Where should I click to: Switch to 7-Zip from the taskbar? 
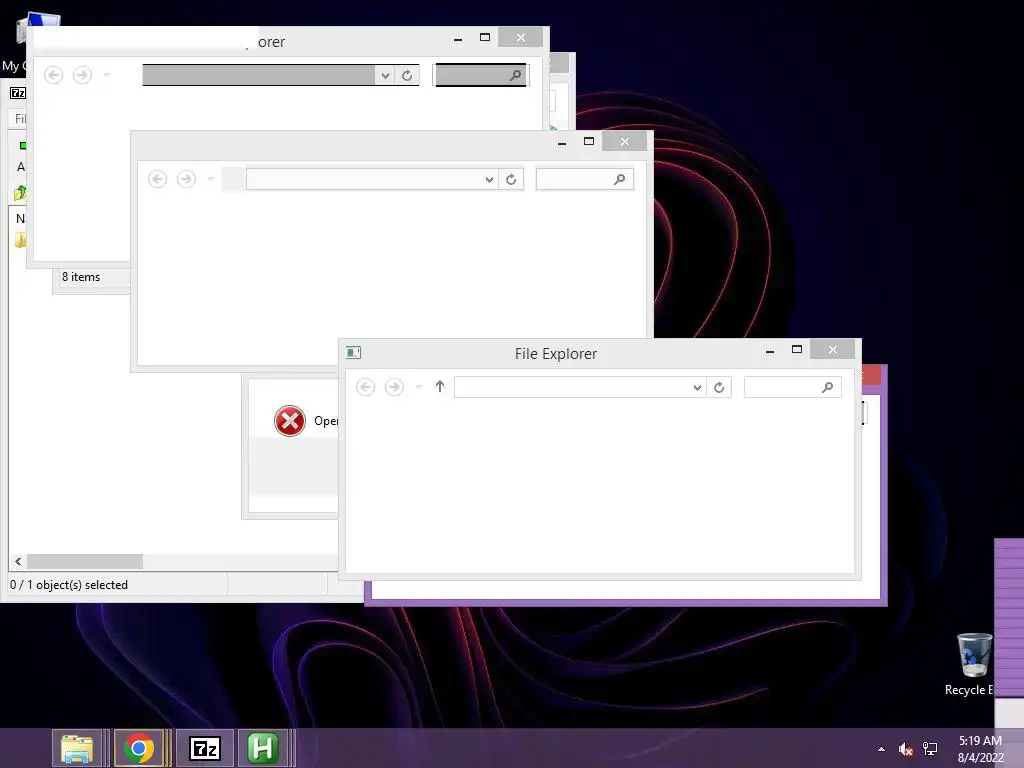(x=205, y=748)
